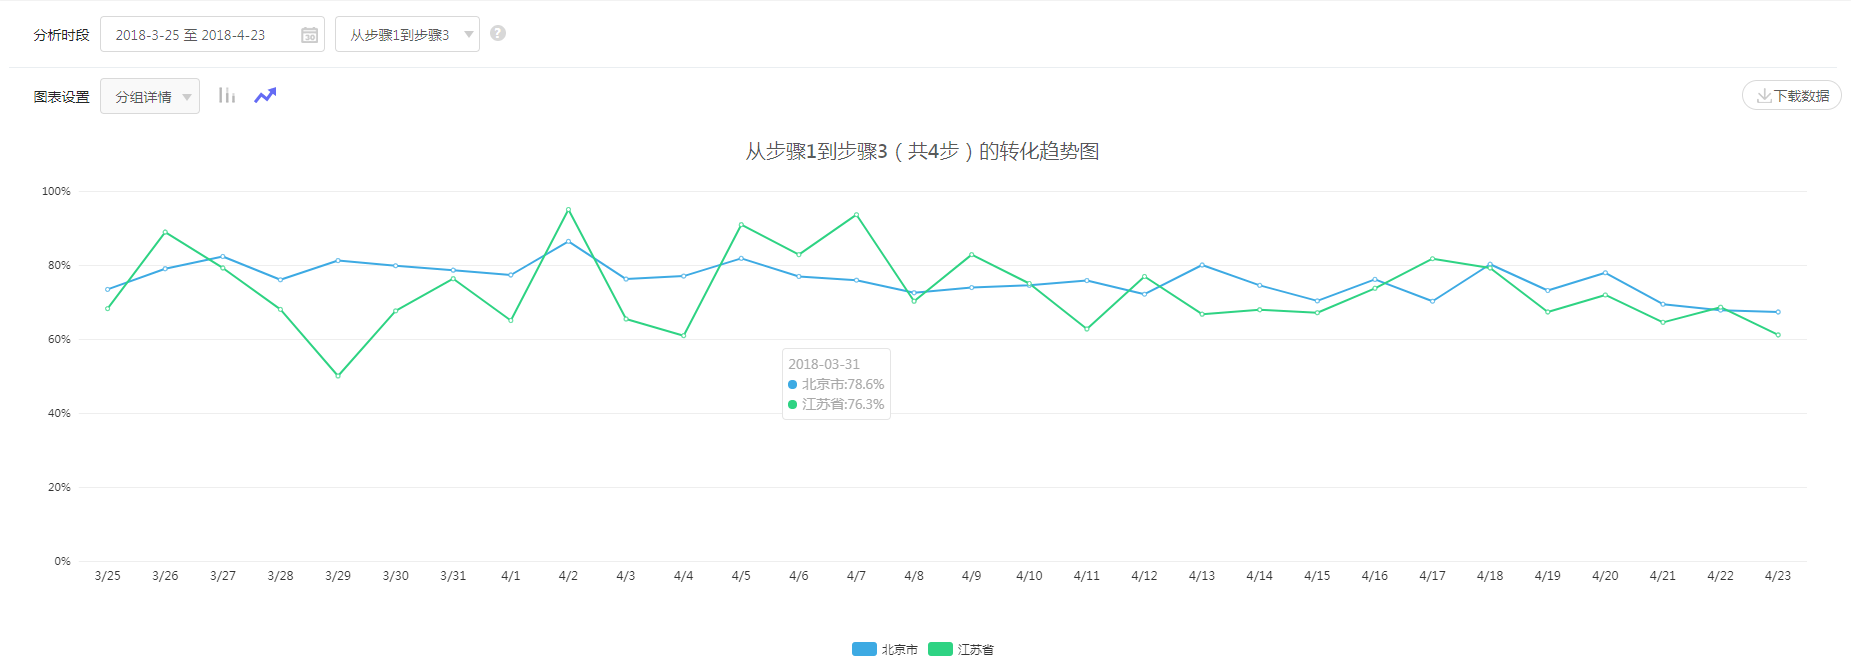Screen dimensions: 1851x672
Task: Select the blue line's first point at 3/25
Action: click(108, 290)
